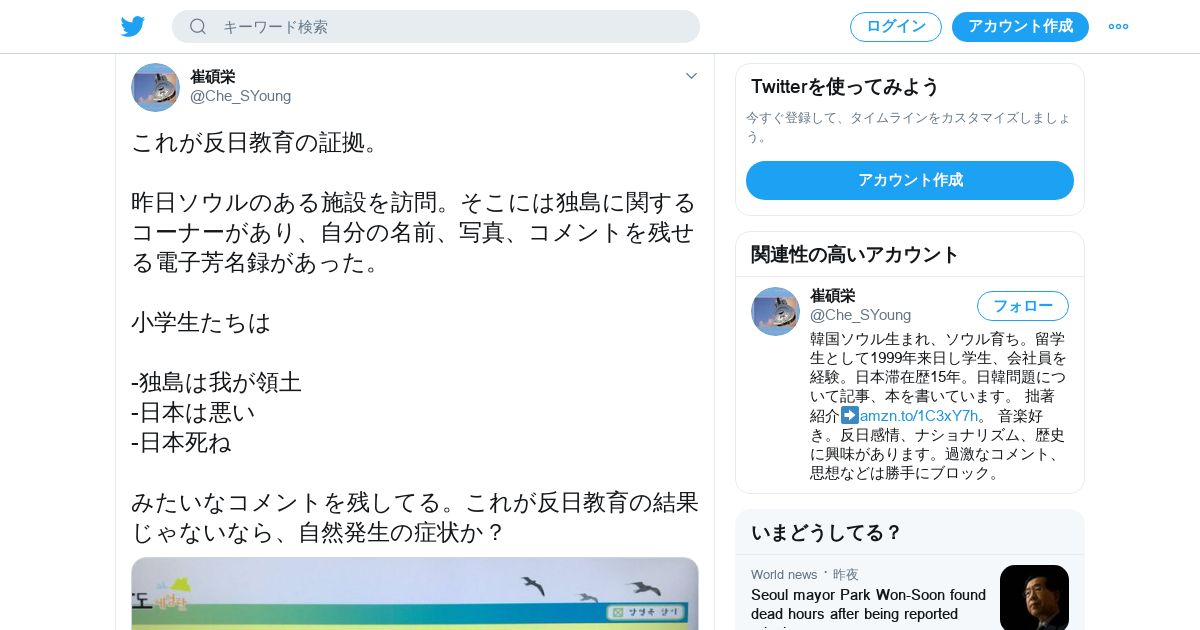
Task: Follow 崔碩栄 with the フォロー button
Action: pyautogui.click(x=1023, y=306)
